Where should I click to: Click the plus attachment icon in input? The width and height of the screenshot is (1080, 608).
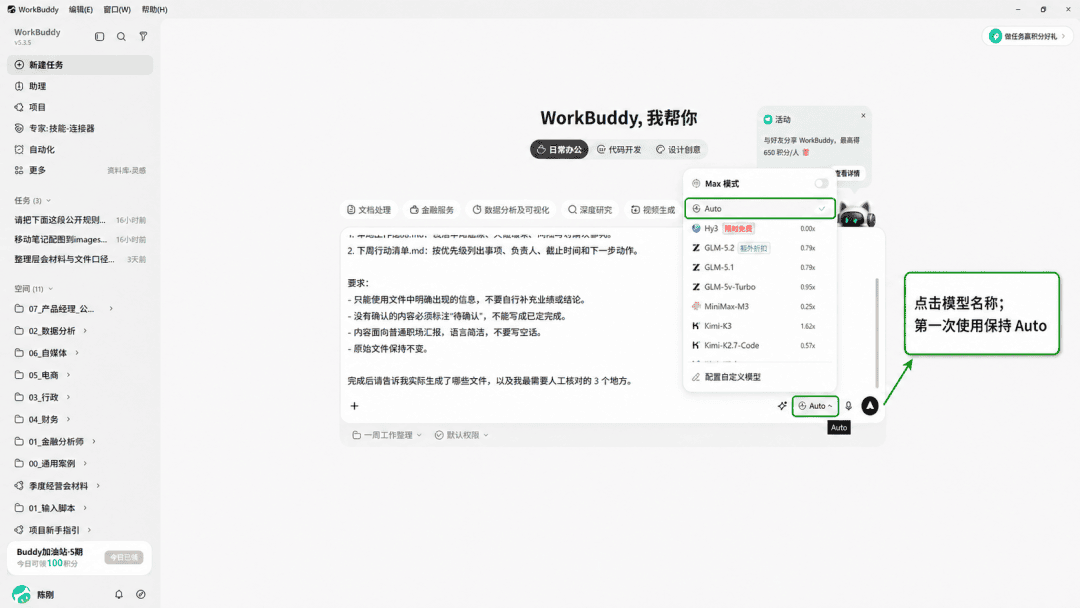tap(354, 406)
